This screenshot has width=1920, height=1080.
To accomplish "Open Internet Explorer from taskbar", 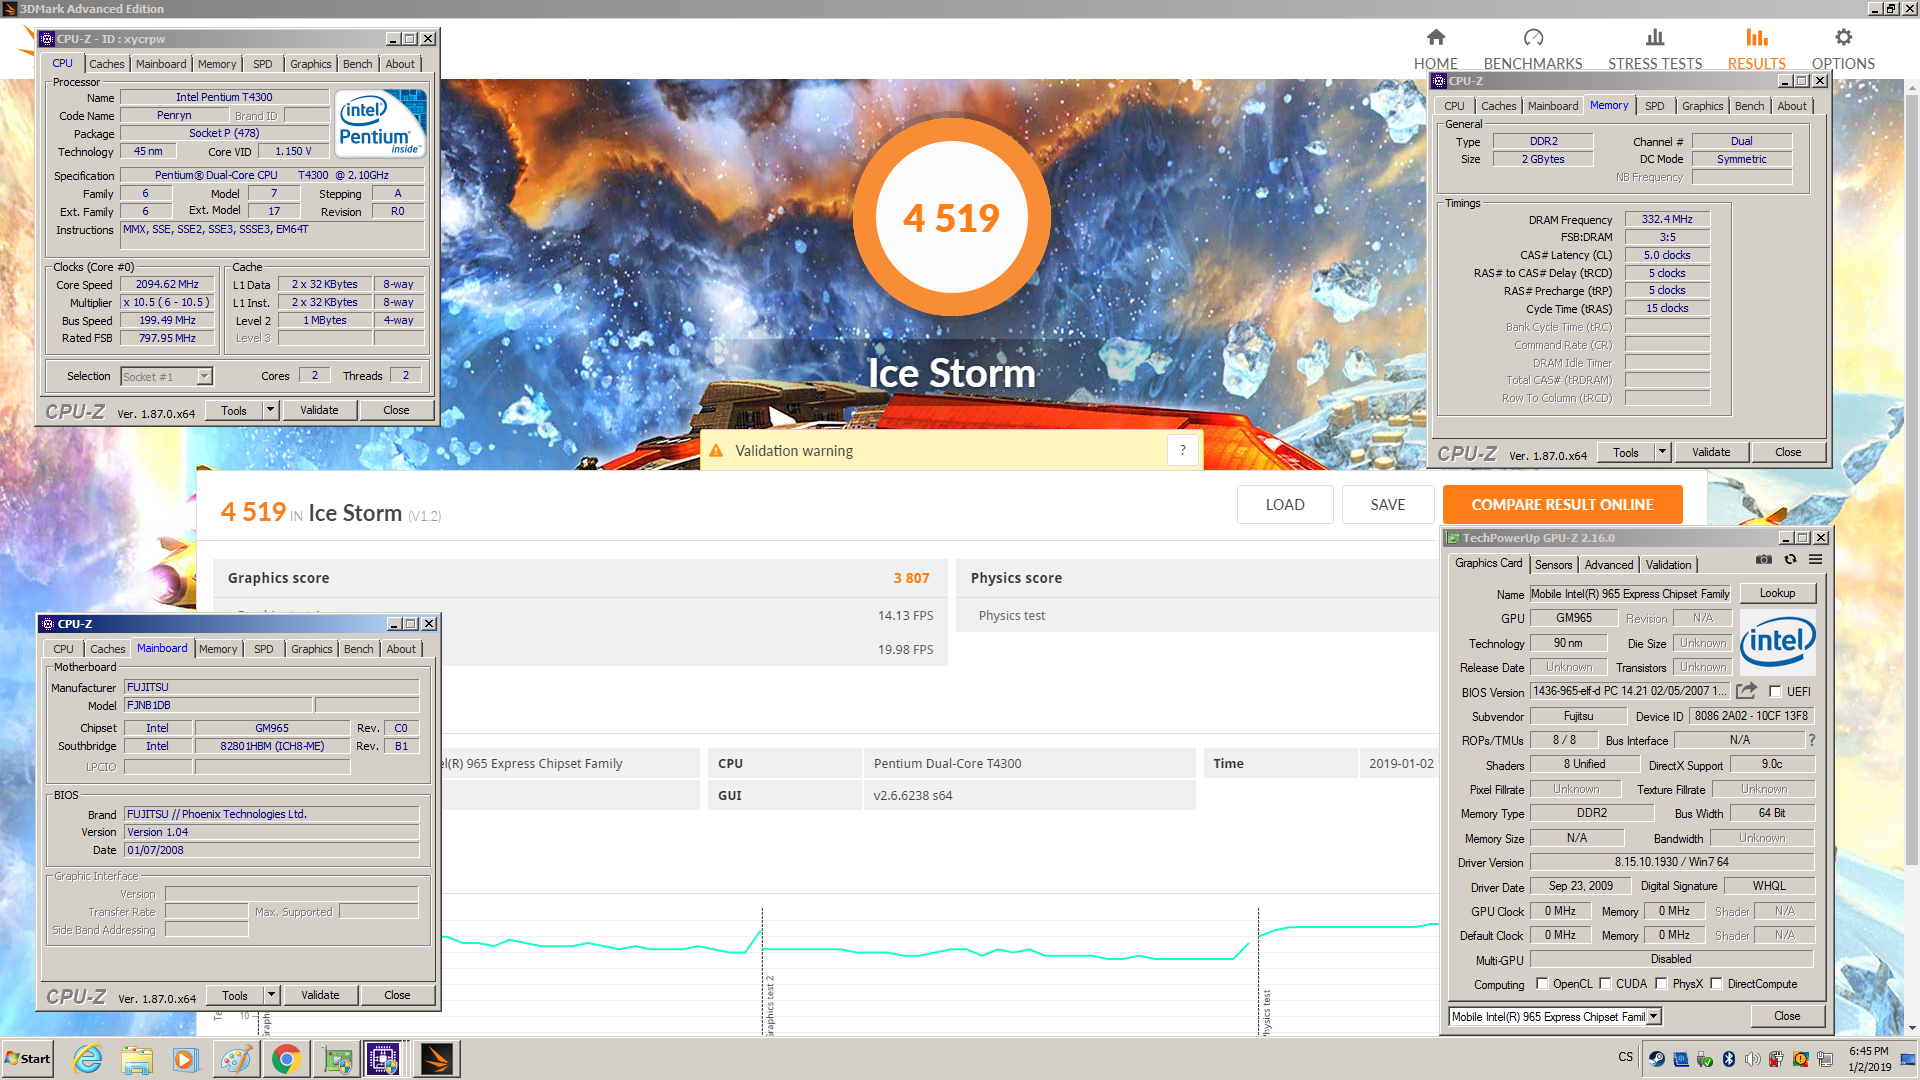I will (x=88, y=1059).
